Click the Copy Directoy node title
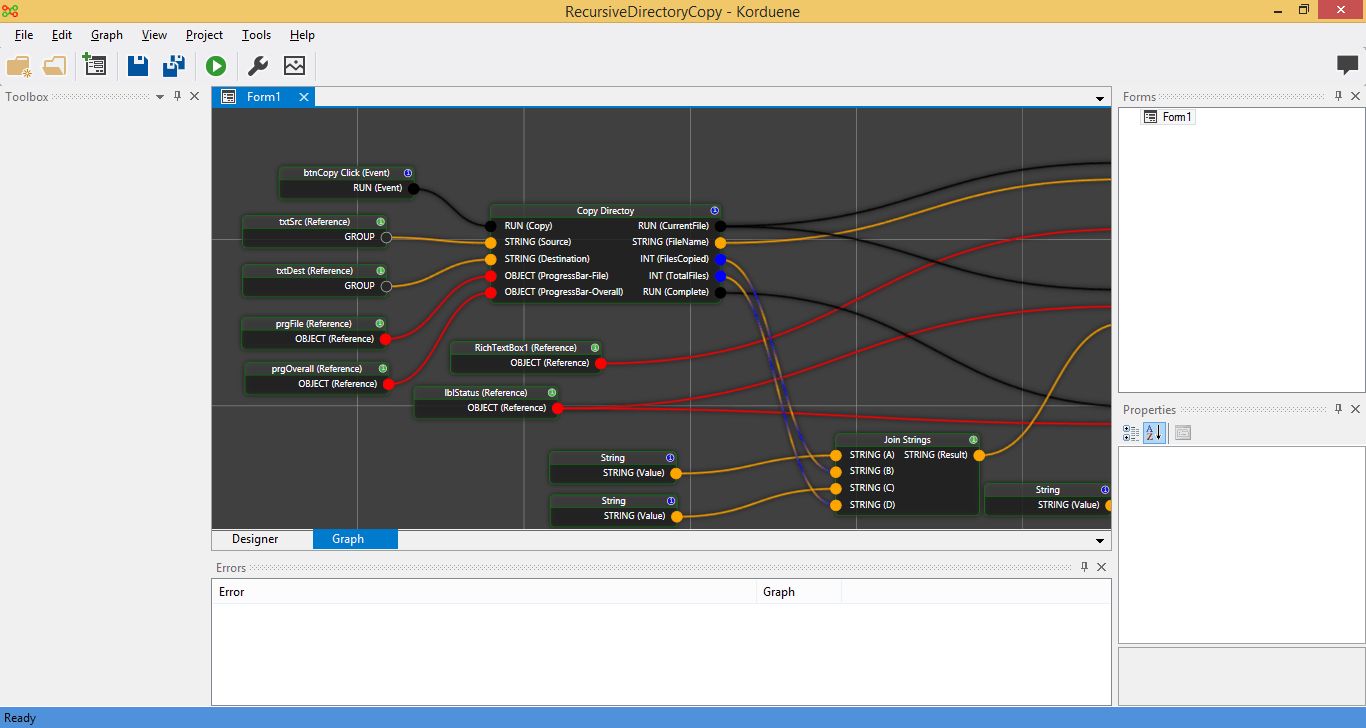Viewport: 1366px width, 728px height. (605, 211)
